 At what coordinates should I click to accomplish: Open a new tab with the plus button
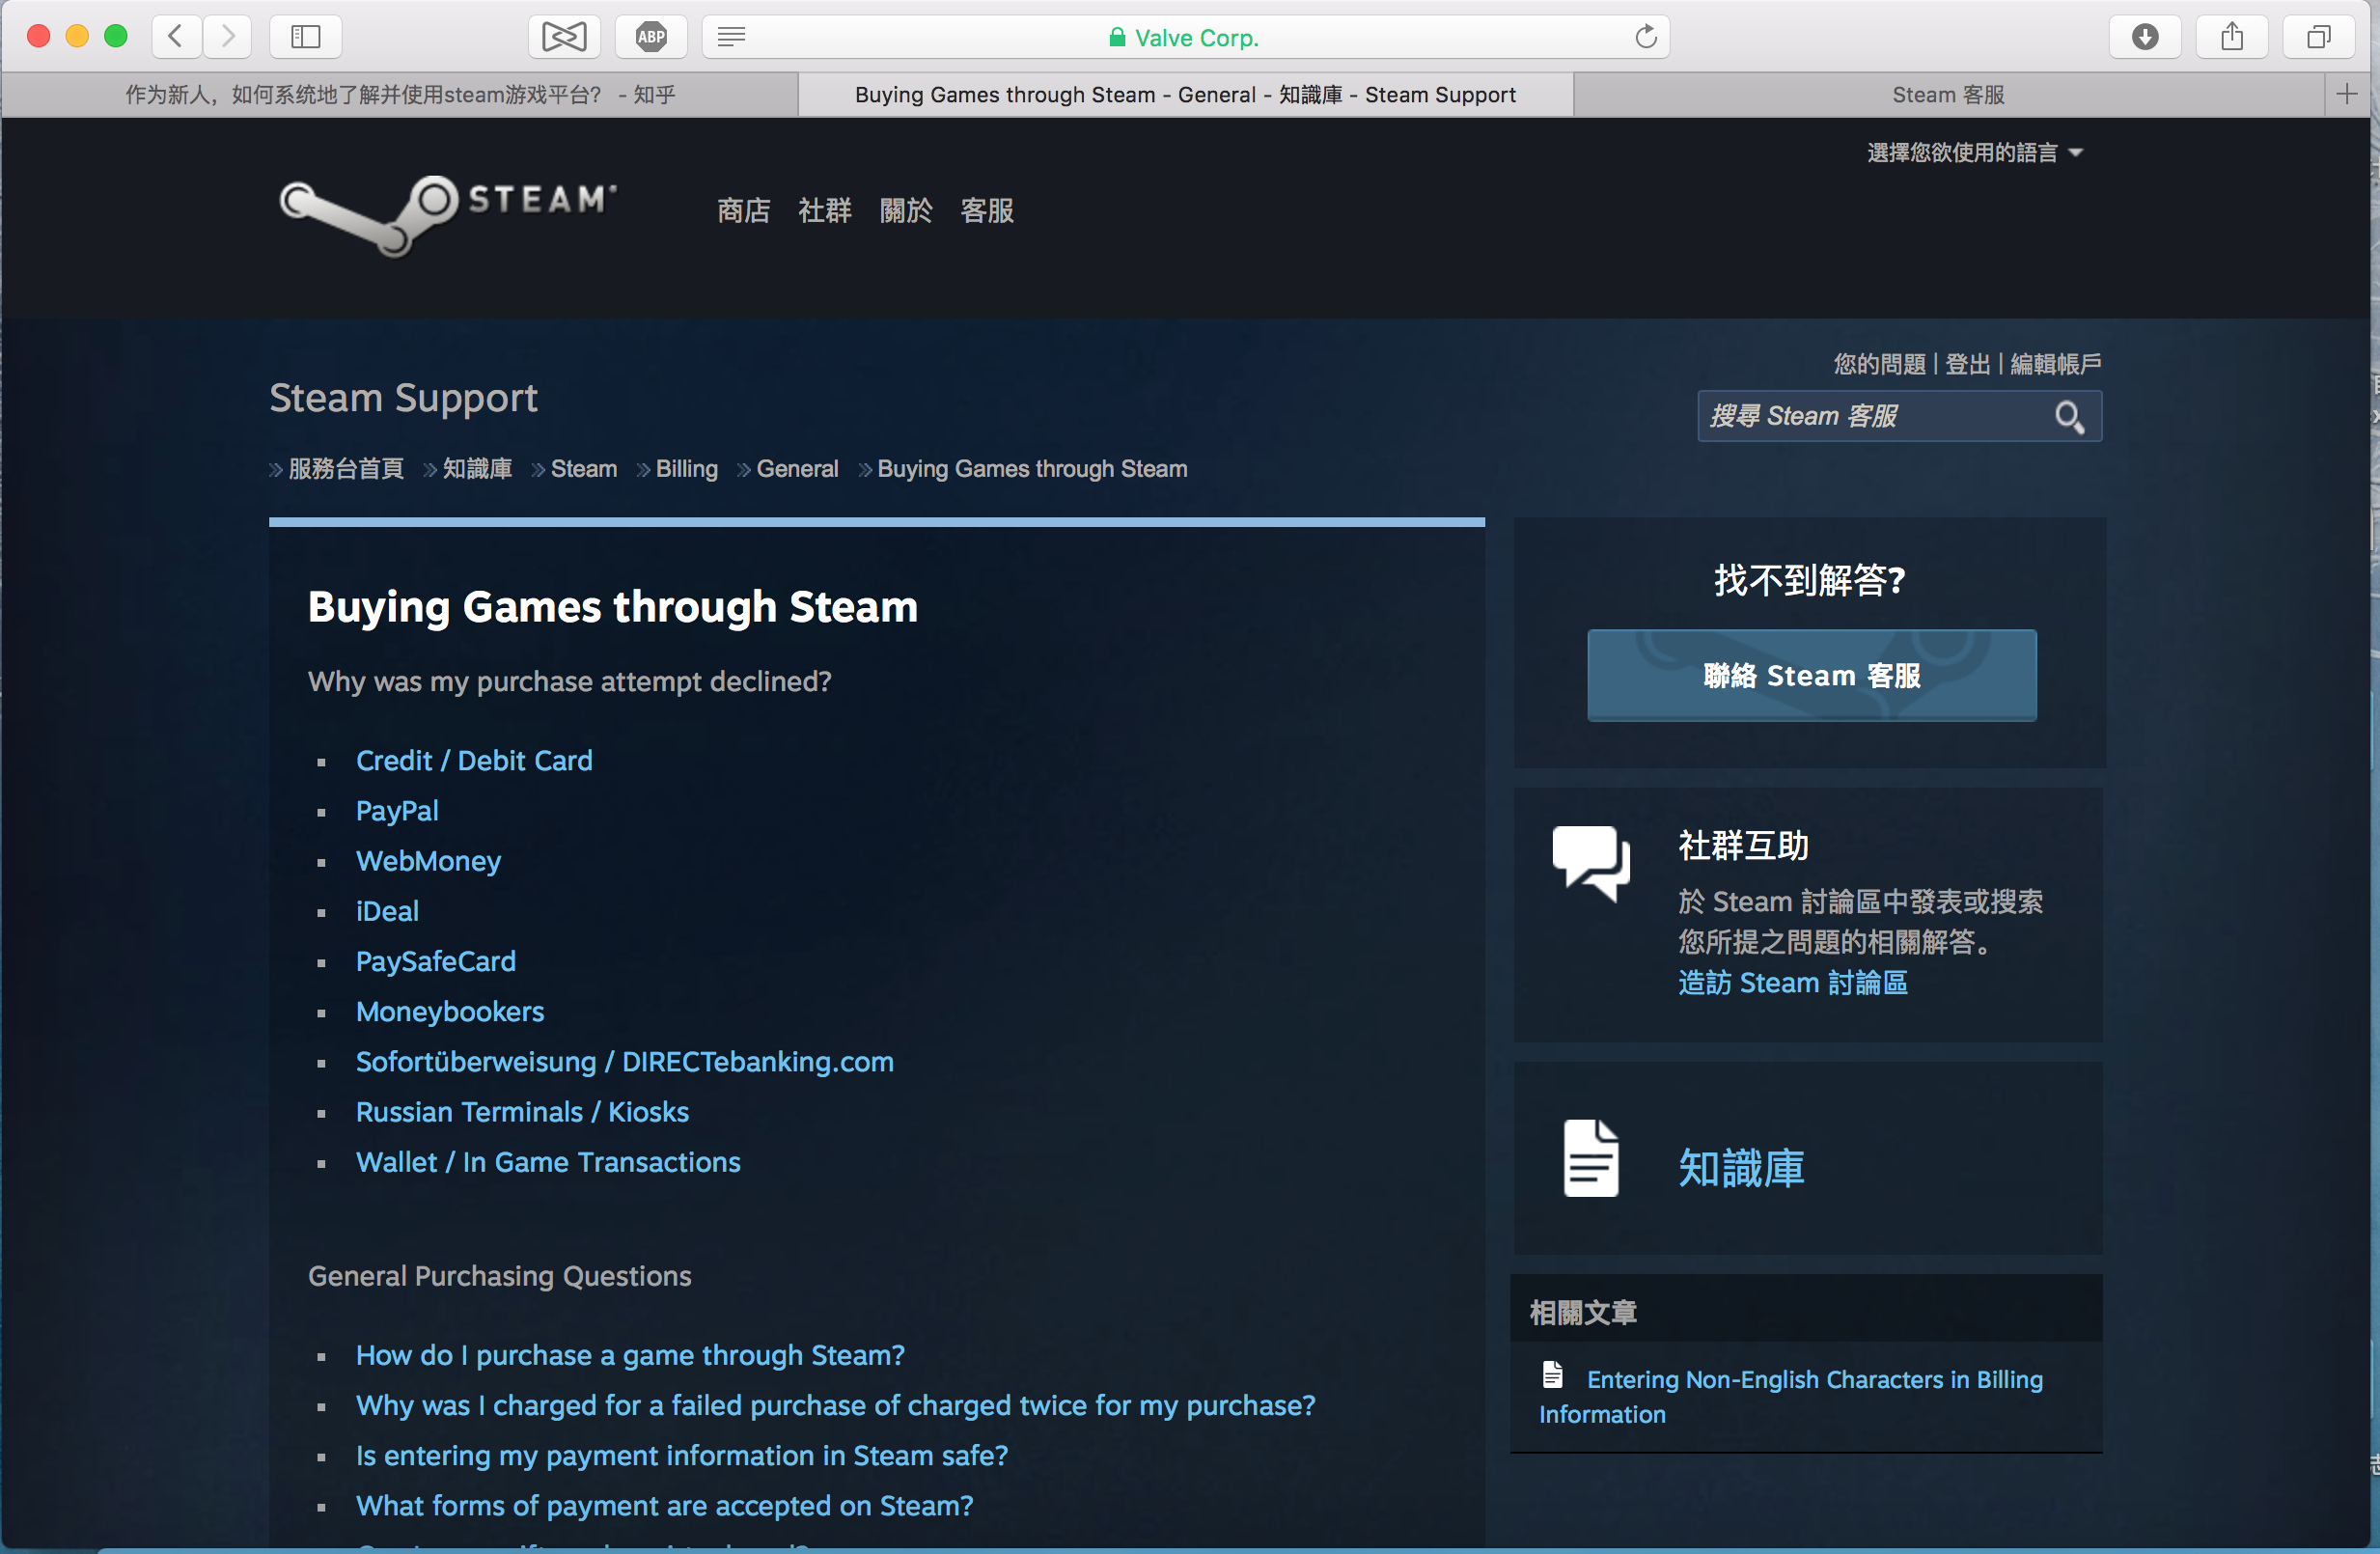2348,94
